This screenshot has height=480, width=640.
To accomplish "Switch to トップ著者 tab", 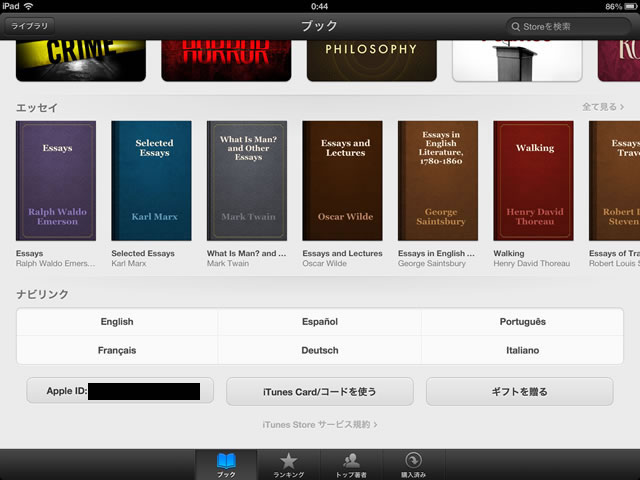I will [x=351, y=465].
